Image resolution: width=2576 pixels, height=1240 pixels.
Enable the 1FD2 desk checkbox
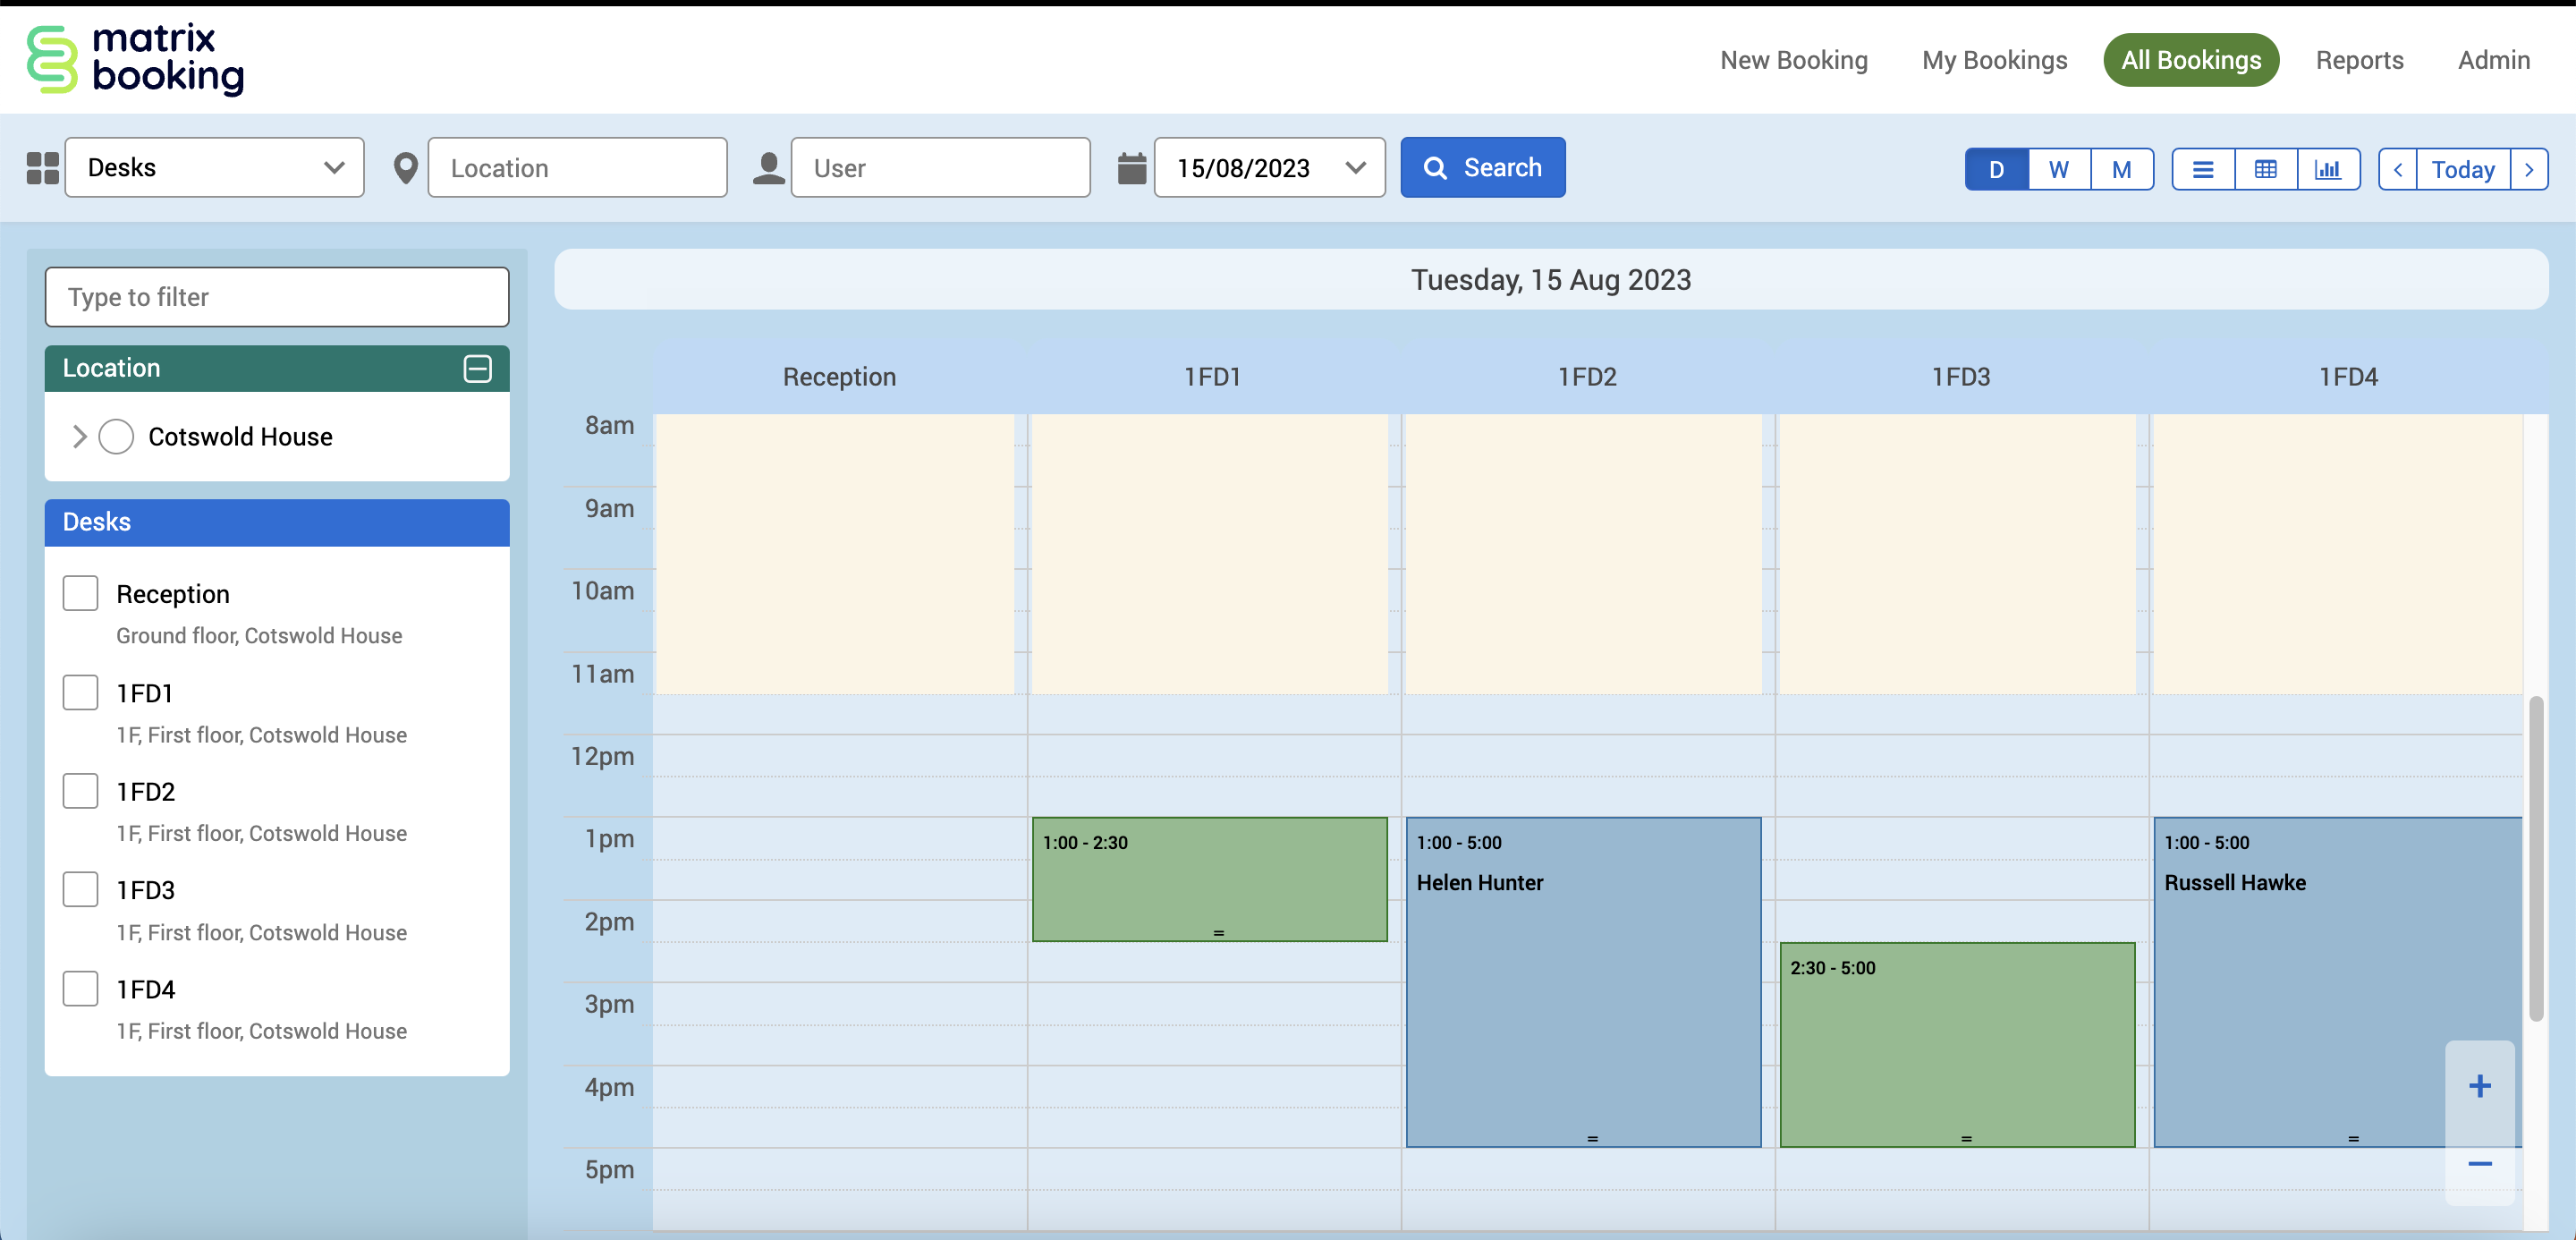[80, 791]
